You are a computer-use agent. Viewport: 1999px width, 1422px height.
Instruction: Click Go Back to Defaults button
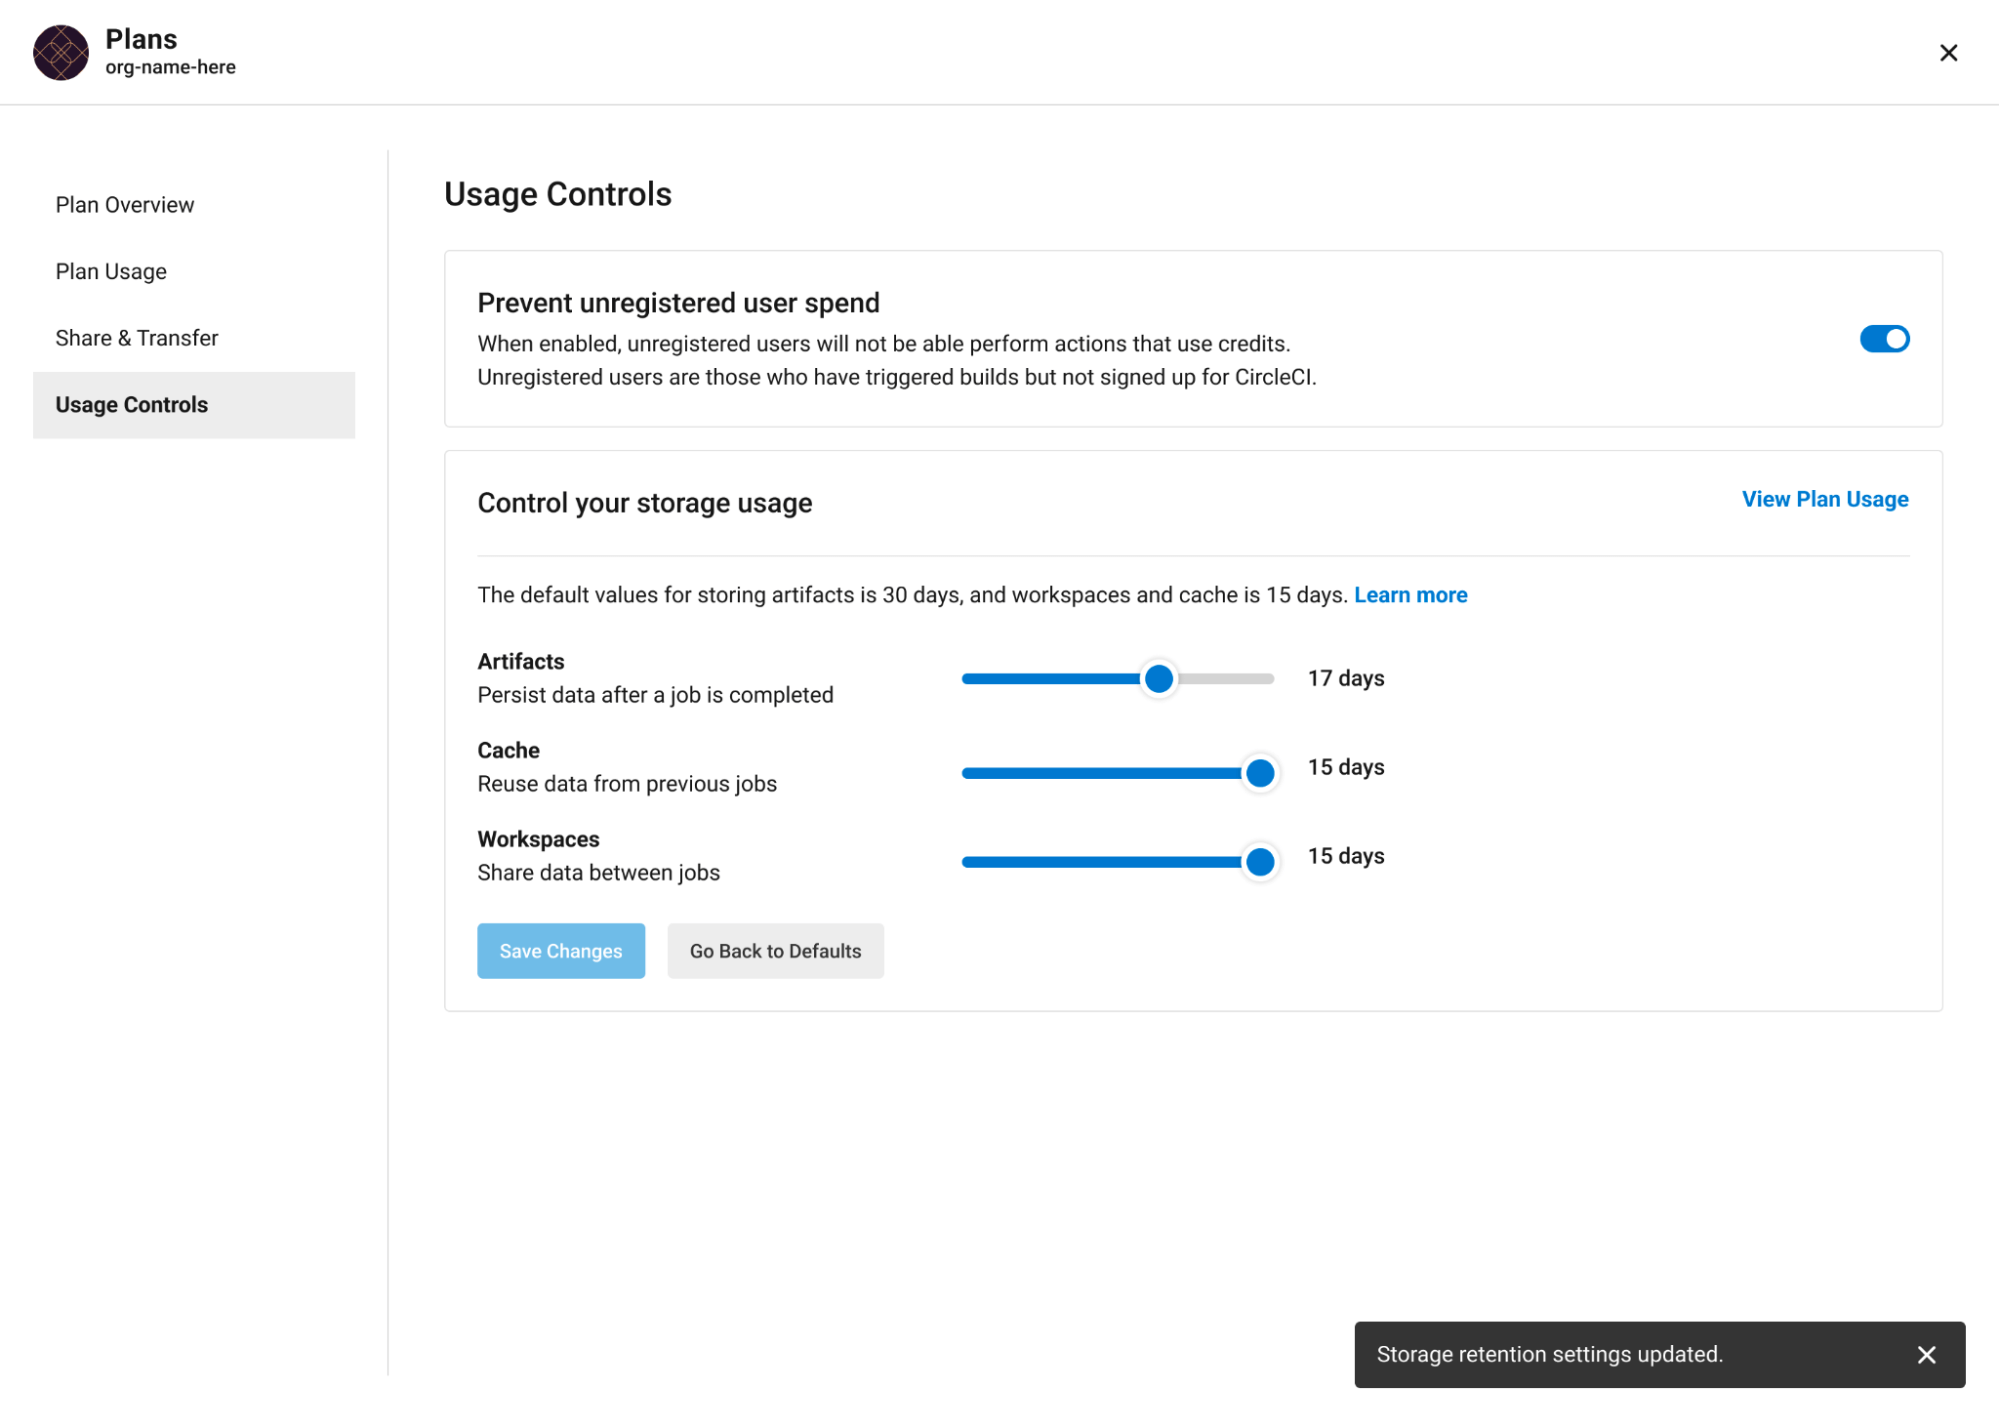coord(776,951)
